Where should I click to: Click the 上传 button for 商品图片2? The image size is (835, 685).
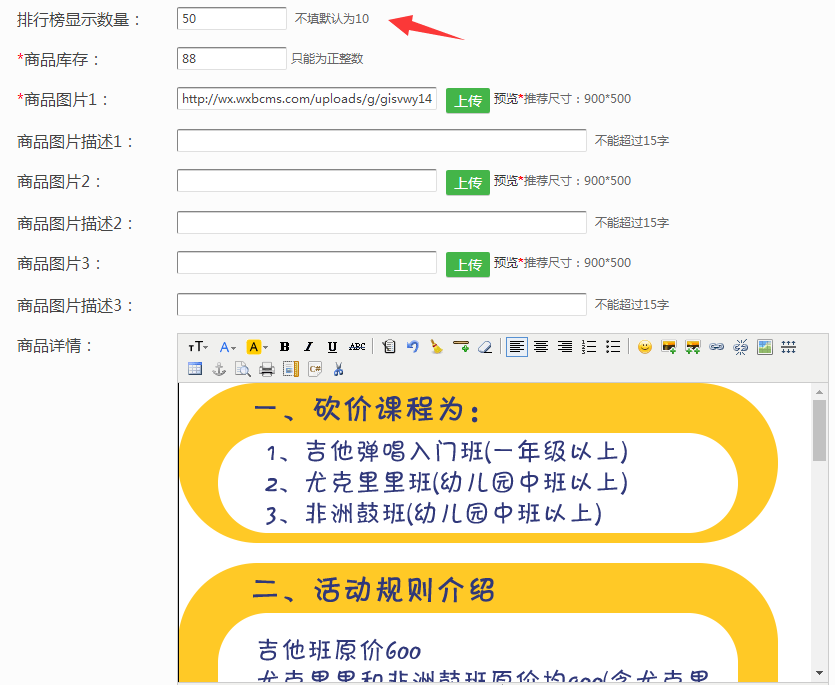click(467, 181)
